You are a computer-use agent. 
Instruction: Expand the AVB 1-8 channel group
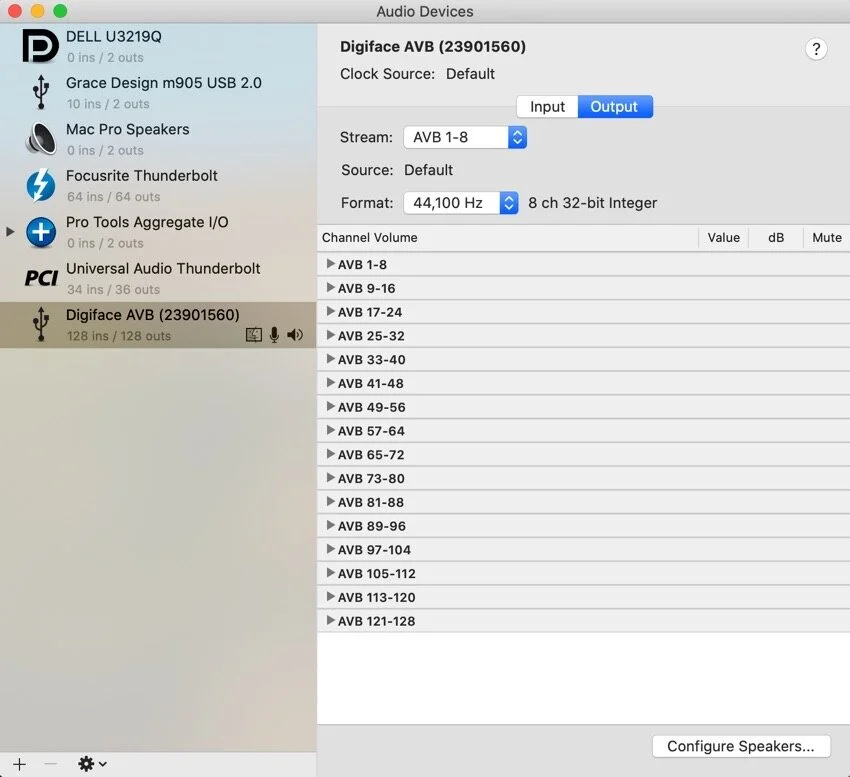pos(330,264)
